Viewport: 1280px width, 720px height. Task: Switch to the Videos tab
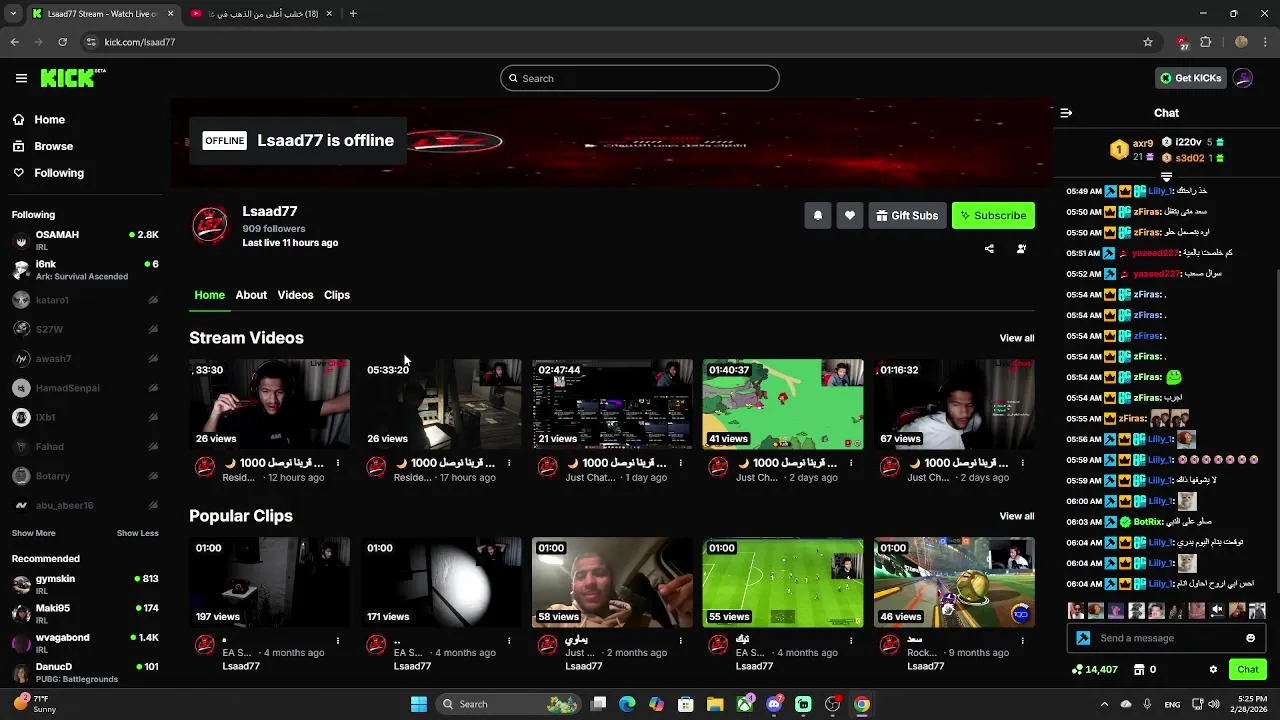click(x=295, y=295)
